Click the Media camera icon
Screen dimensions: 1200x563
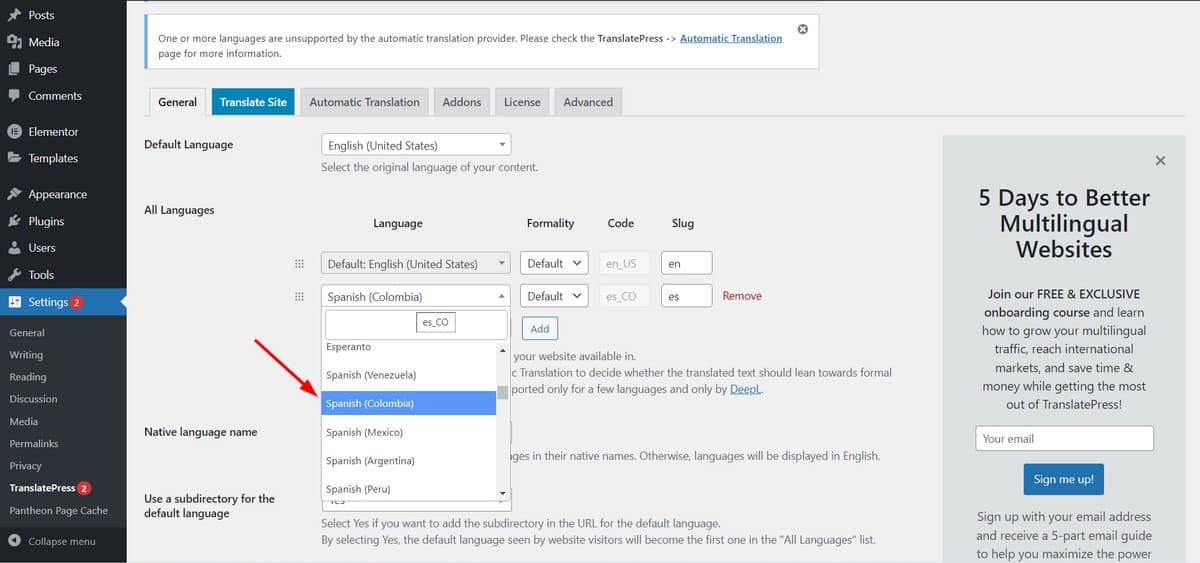click(14, 42)
